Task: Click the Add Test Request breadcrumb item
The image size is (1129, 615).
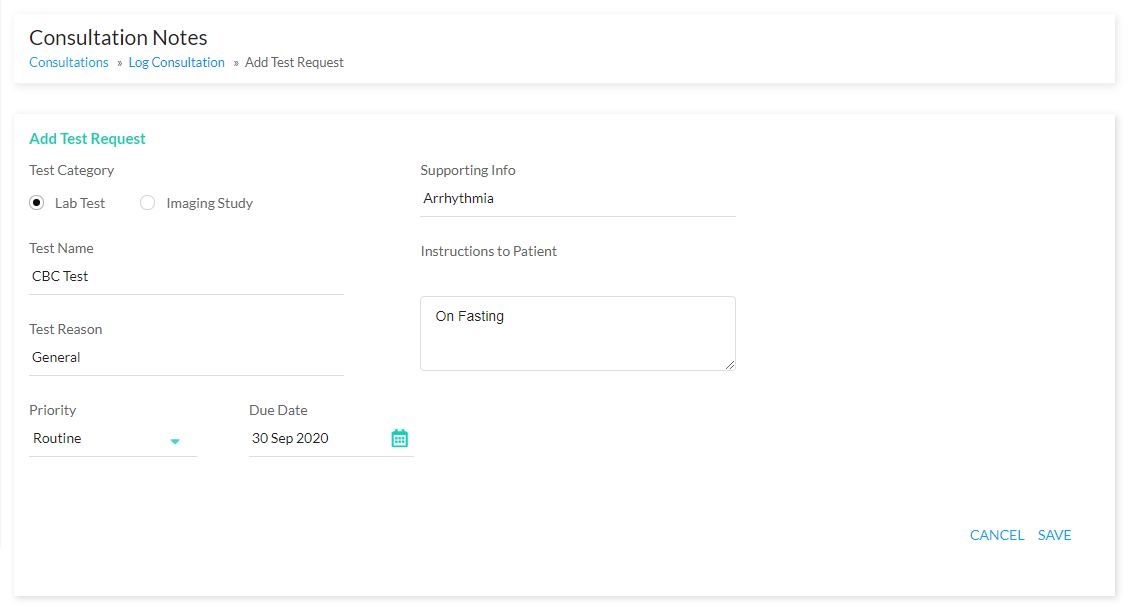Action: (x=294, y=63)
